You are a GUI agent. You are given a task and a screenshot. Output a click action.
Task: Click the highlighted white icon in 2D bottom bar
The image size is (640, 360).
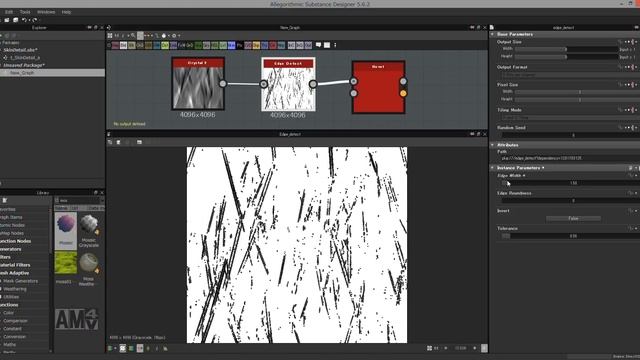[x=122, y=348]
